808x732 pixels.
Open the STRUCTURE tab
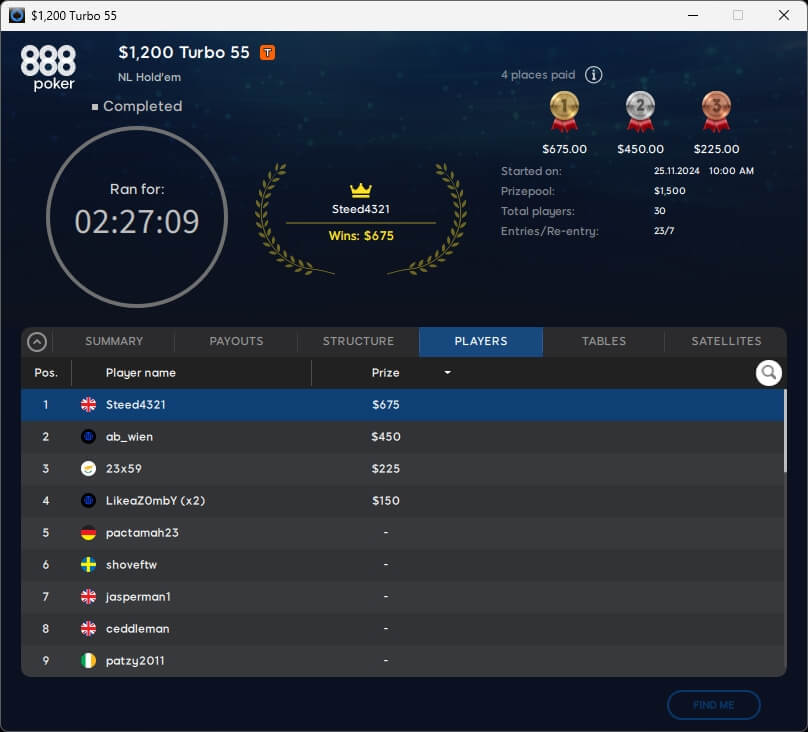(358, 341)
